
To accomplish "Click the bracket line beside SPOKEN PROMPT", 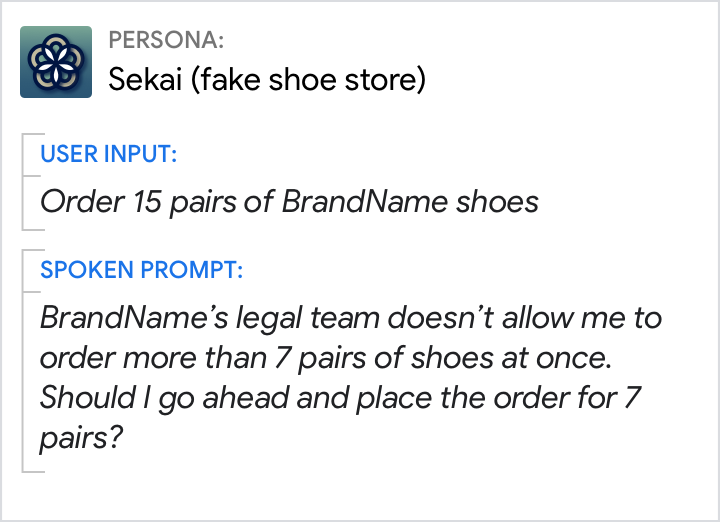I will click(x=23, y=360).
